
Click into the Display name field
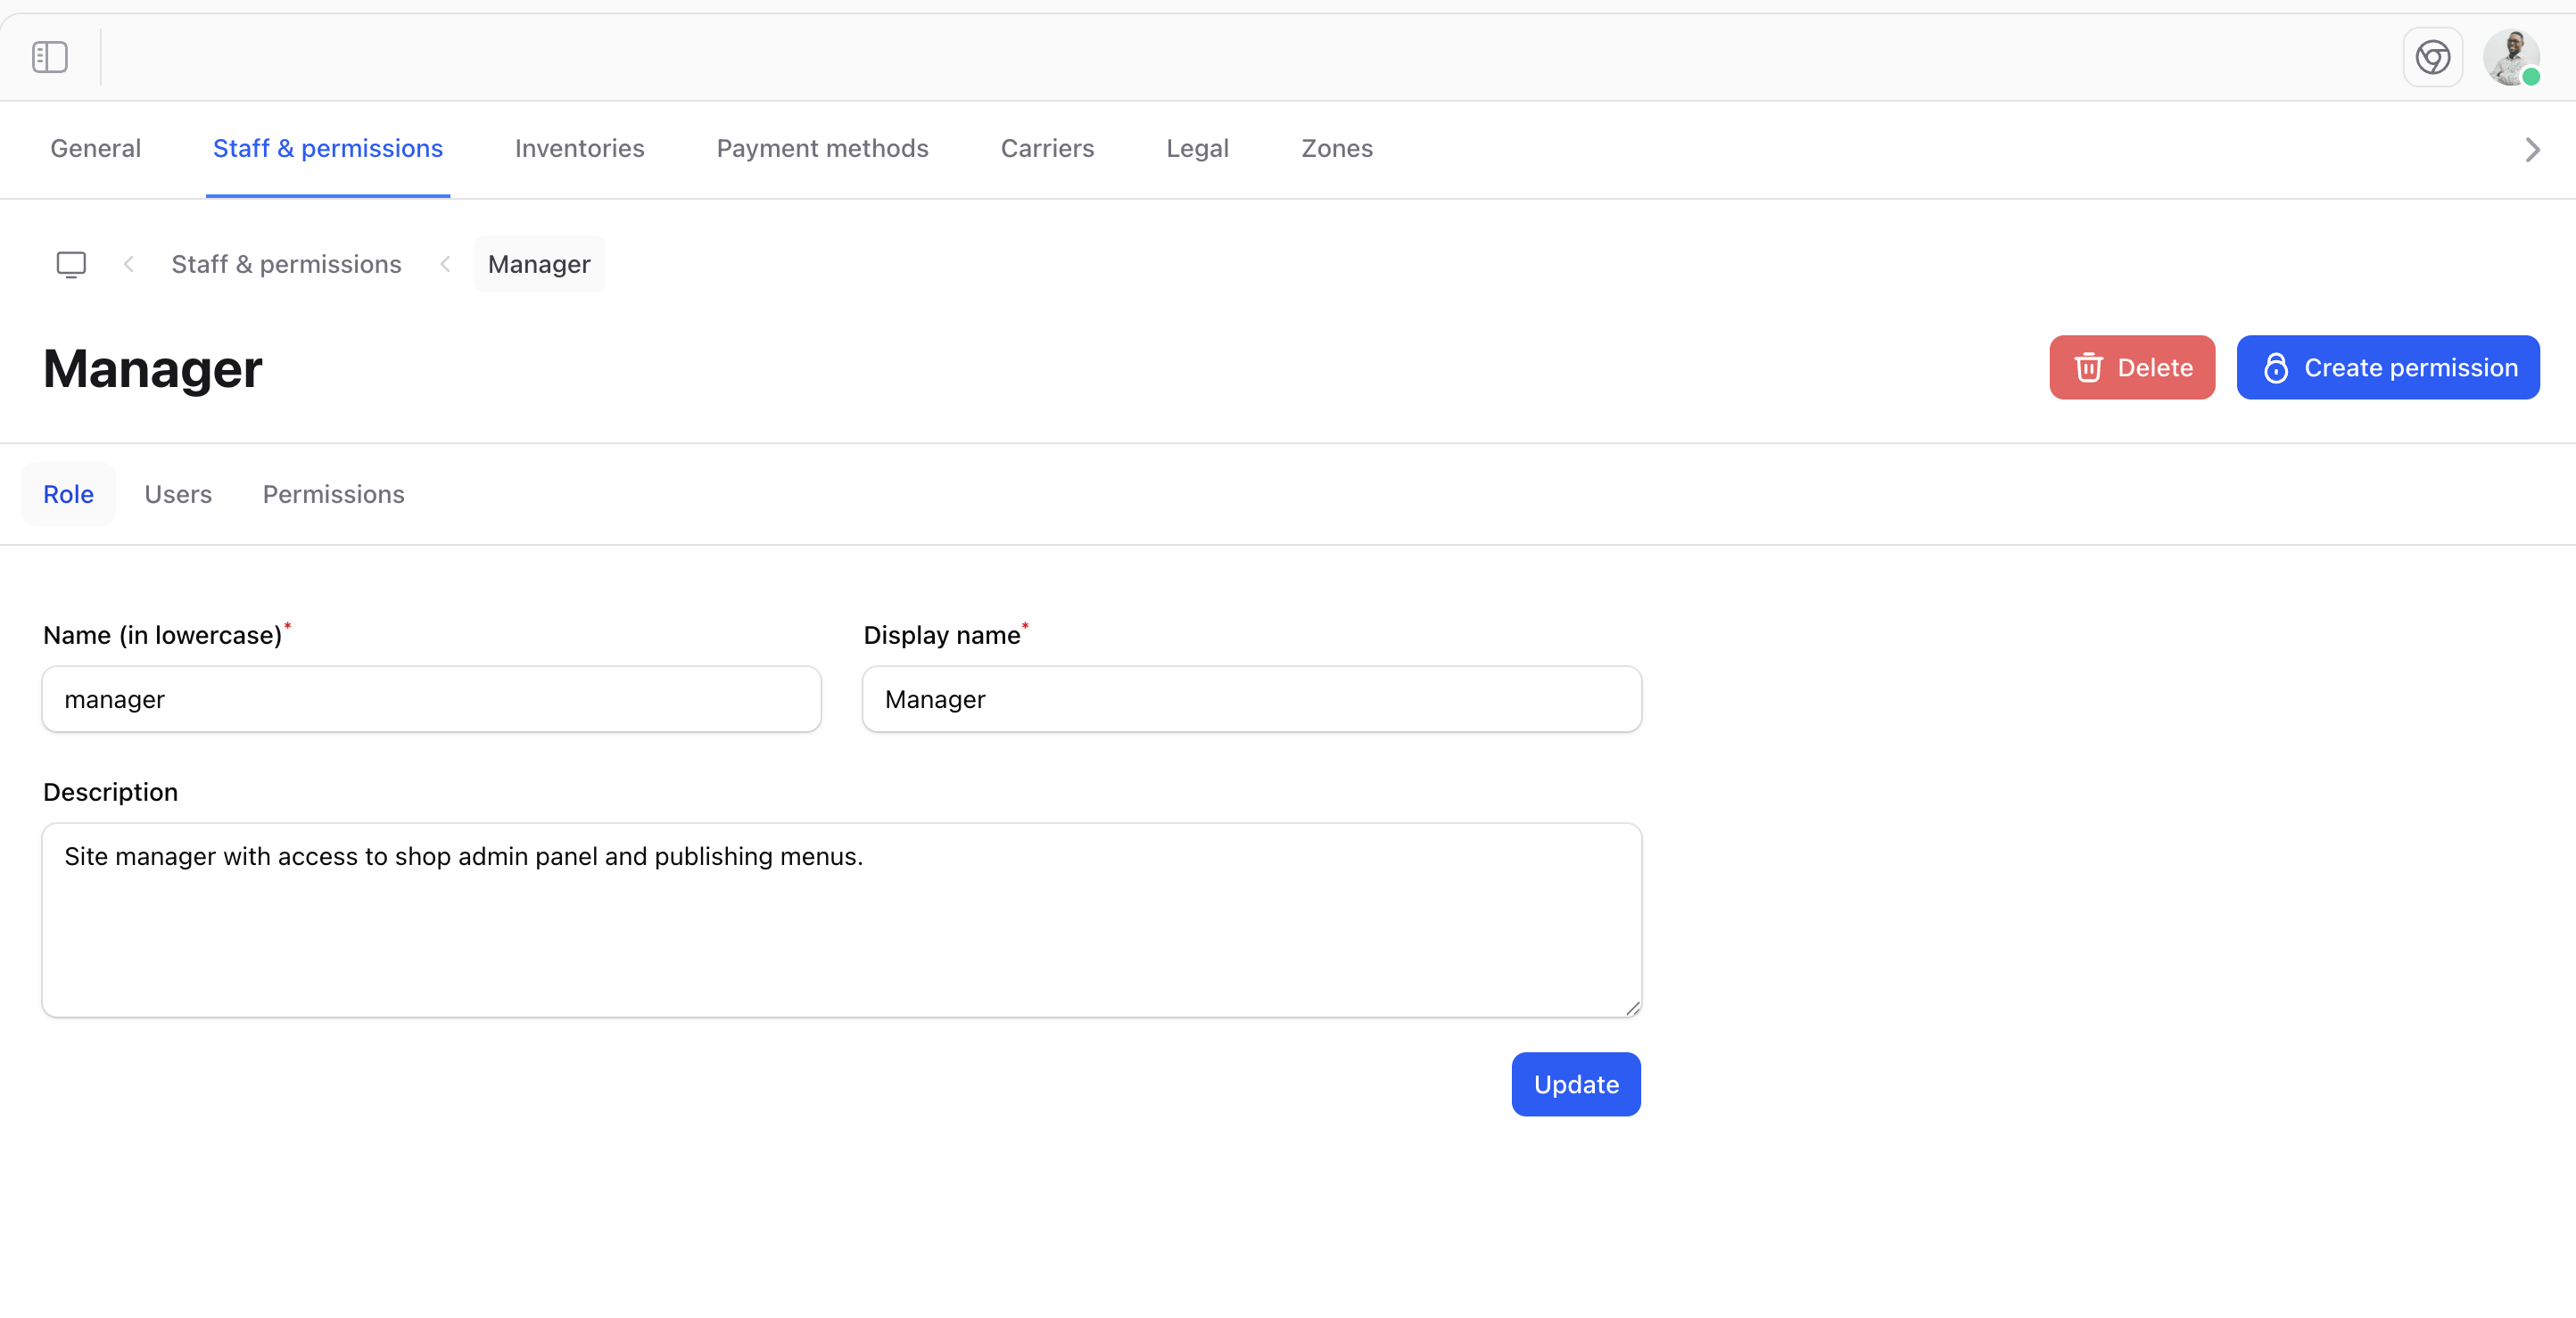coord(1251,699)
